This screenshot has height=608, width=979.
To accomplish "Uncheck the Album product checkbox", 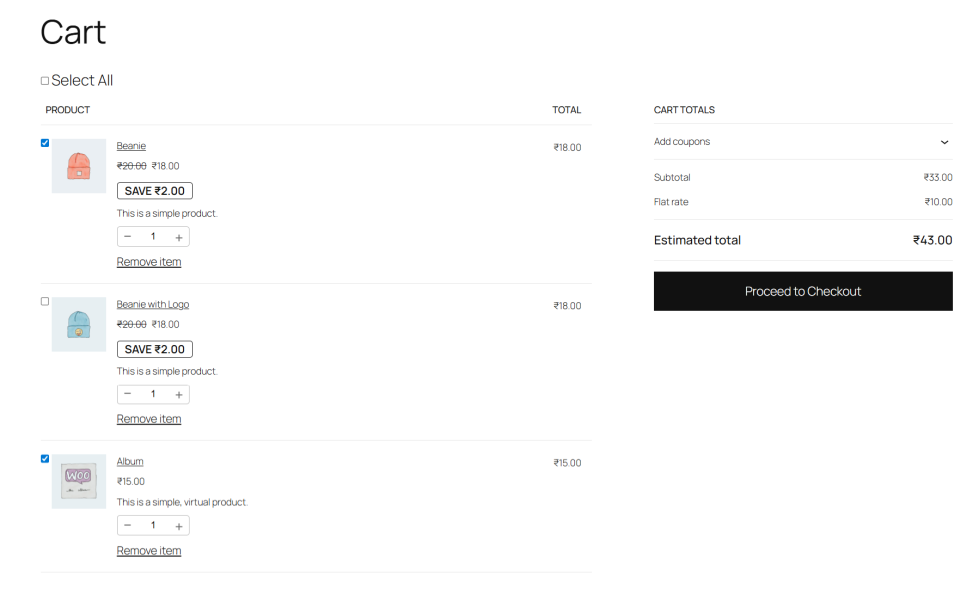I will 45,459.
